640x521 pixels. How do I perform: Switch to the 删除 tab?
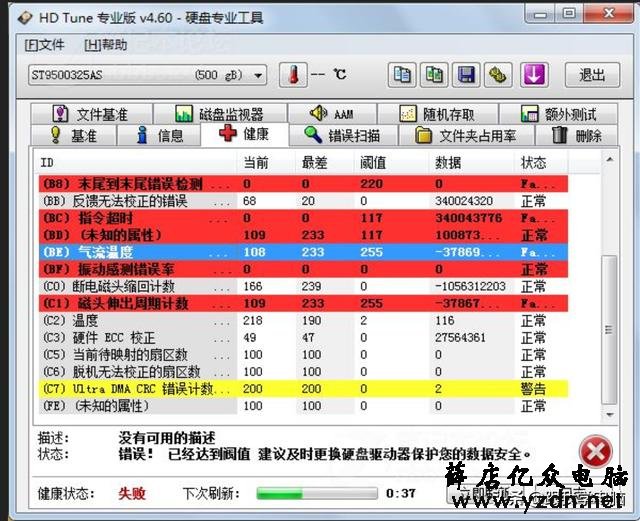click(577, 135)
